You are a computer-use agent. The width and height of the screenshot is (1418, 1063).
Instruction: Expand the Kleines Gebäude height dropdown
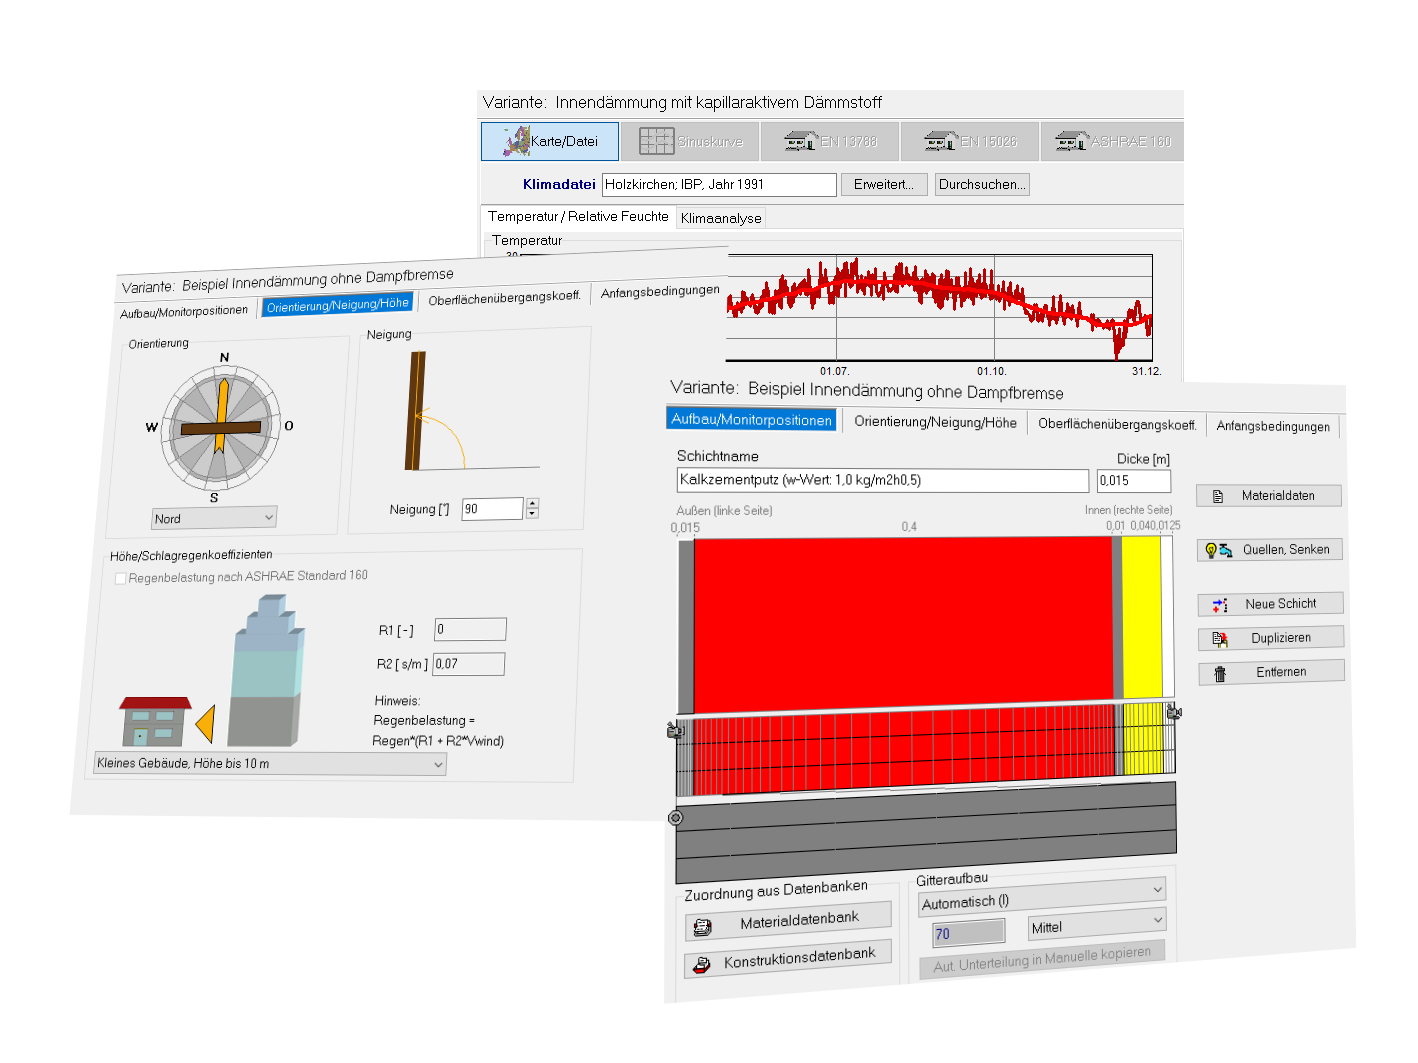(x=438, y=764)
